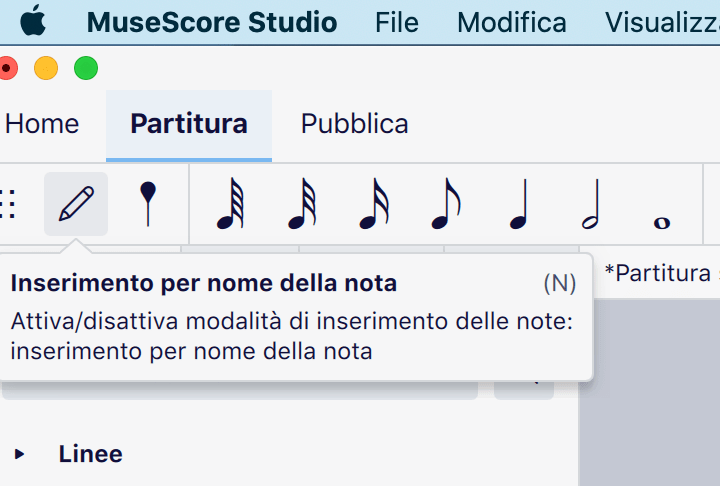Switch to the Home tab
The height and width of the screenshot is (486, 720).
coord(42,124)
